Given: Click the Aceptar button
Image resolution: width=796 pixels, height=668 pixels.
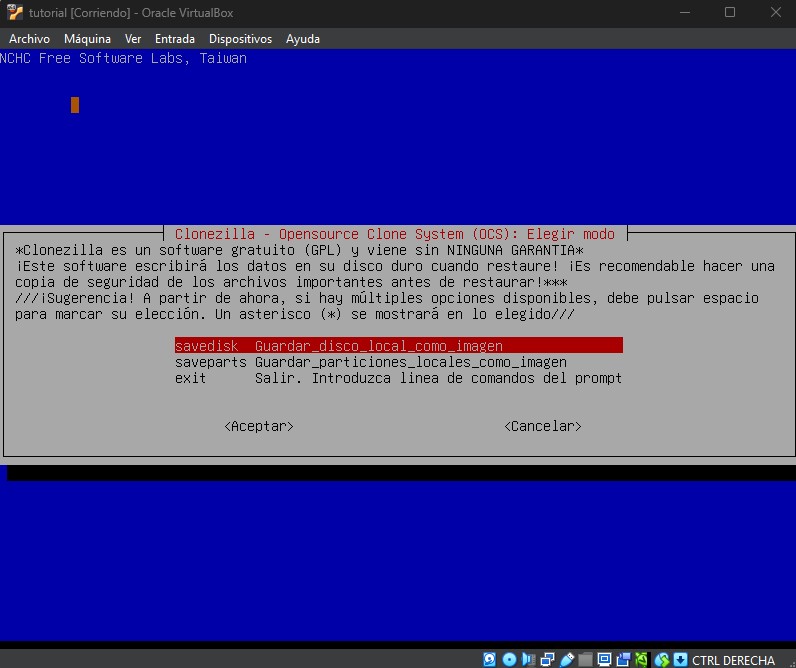Looking at the screenshot, I should pos(259,426).
